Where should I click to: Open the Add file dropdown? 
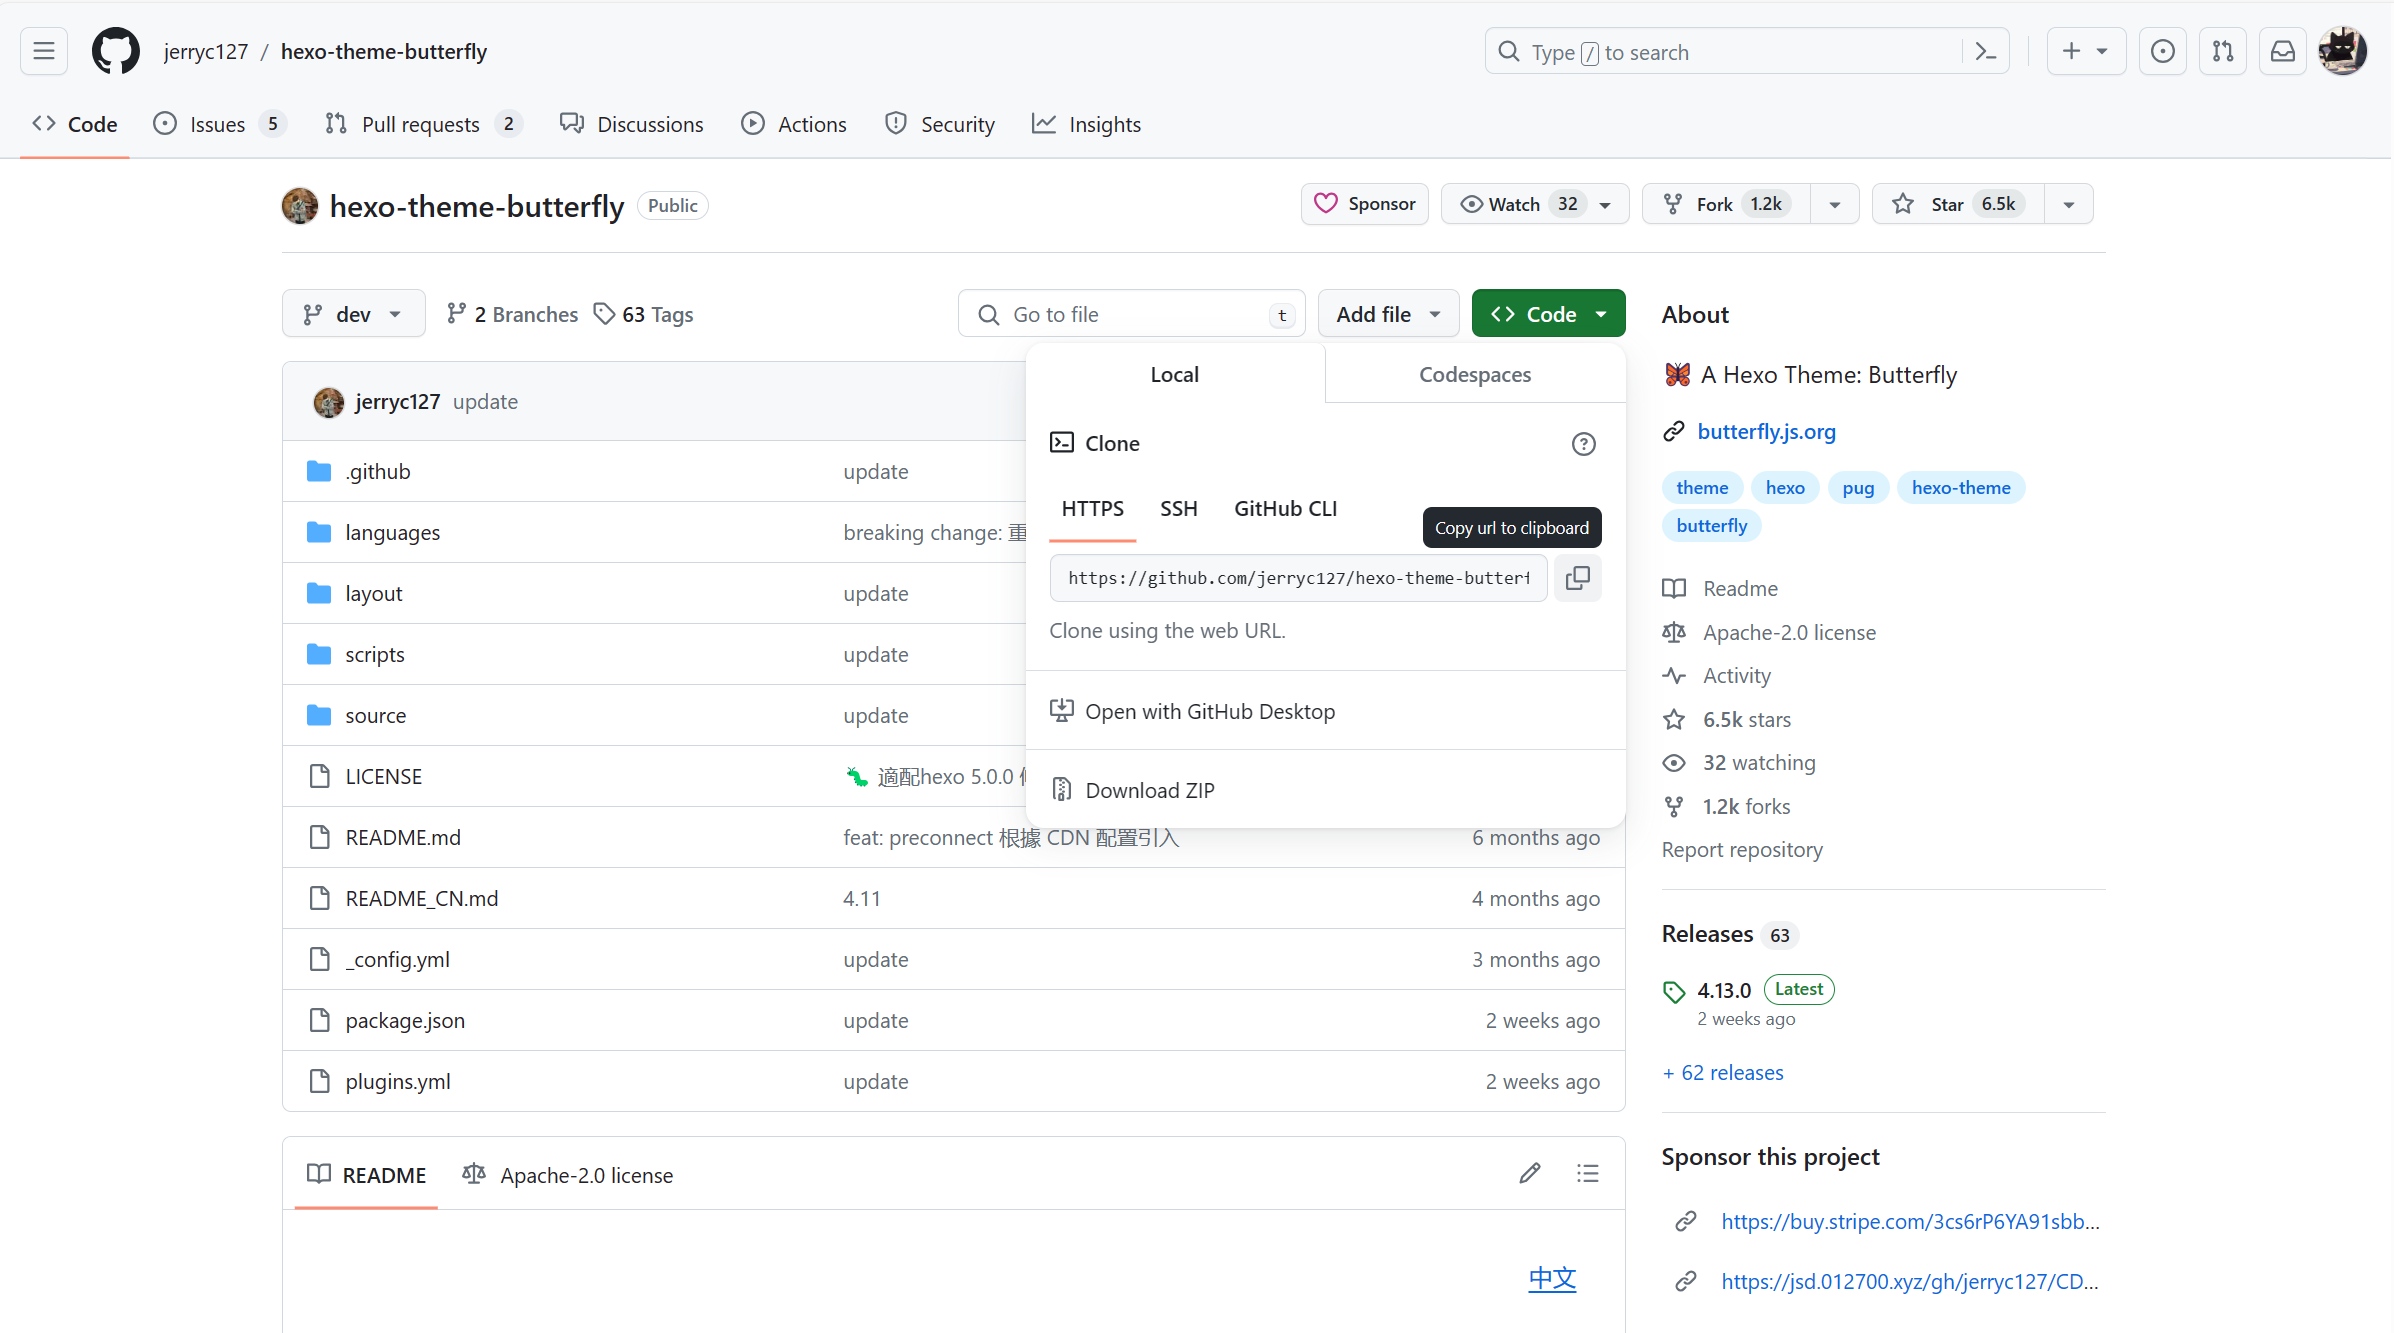(1388, 314)
